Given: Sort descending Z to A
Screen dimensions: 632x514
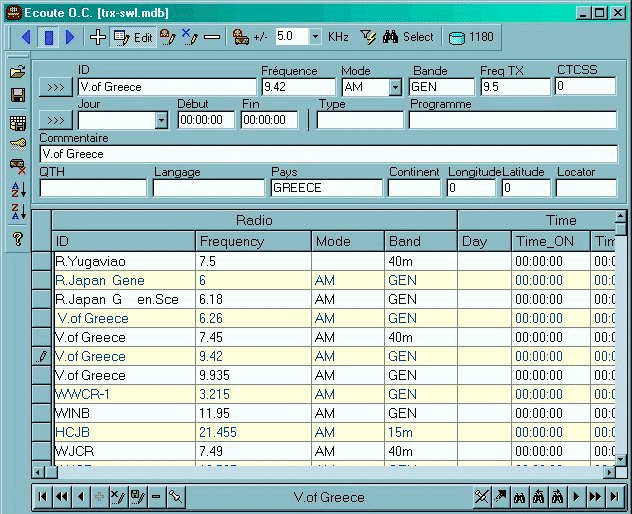Looking at the screenshot, I should (19, 212).
